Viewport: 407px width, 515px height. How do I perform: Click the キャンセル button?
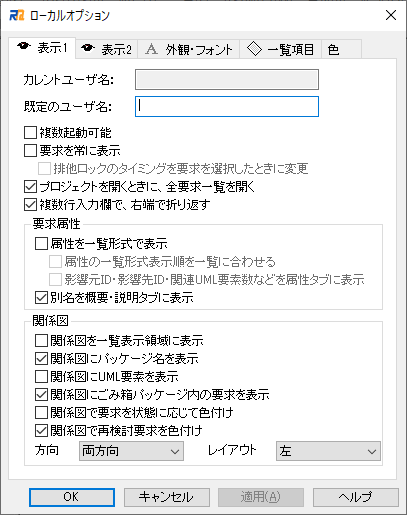pos(167,497)
